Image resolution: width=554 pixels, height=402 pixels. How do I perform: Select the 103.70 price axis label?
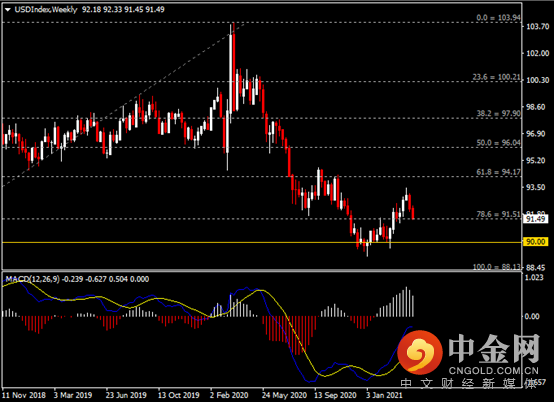coord(538,26)
